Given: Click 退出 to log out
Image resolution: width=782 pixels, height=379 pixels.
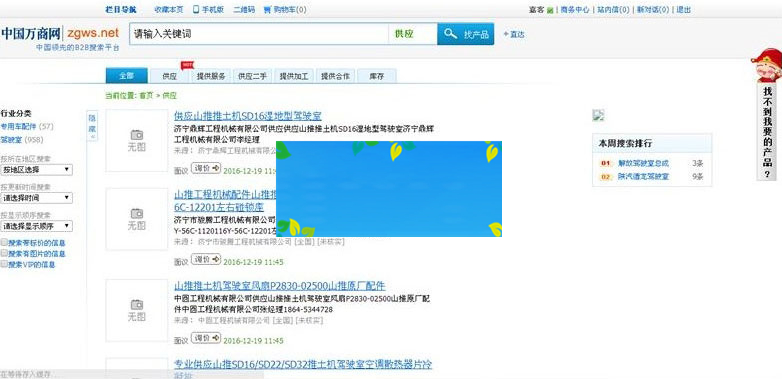Looking at the screenshot, I should coord(684,9).
